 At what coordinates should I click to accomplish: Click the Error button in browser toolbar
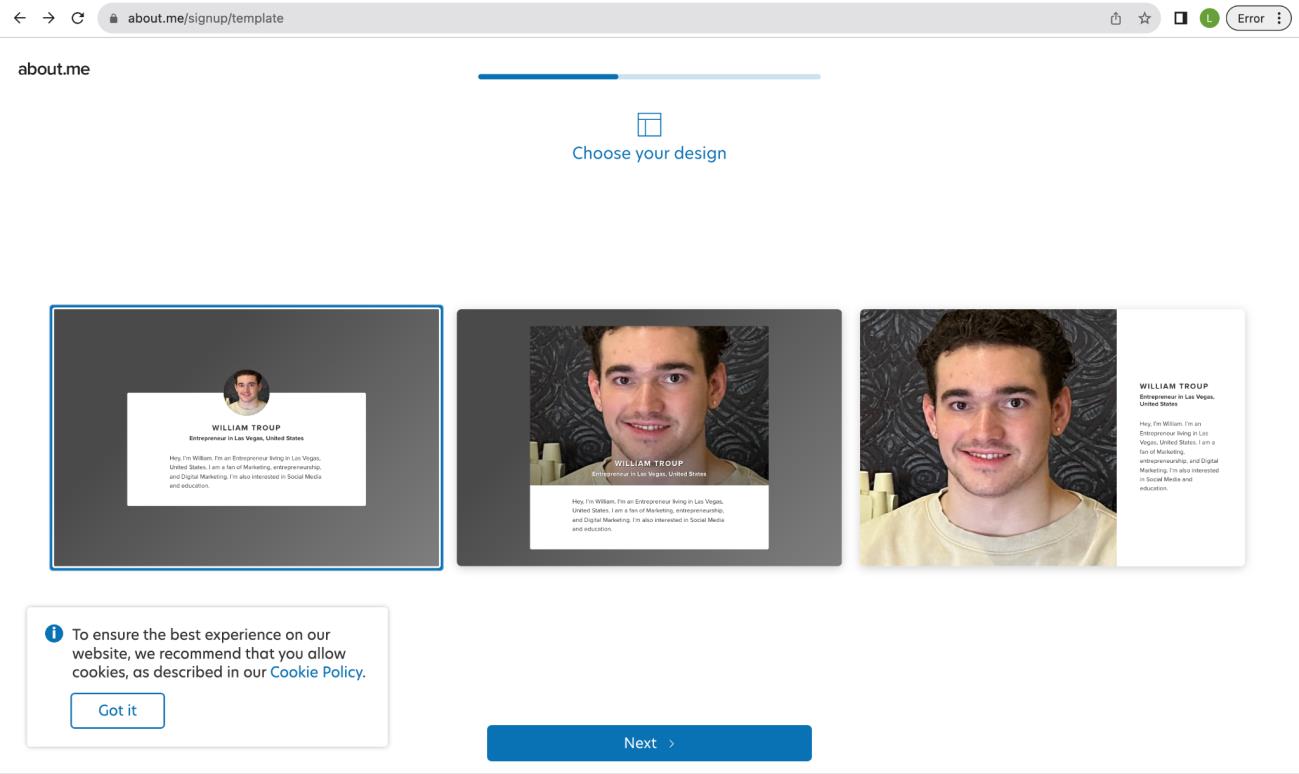point(1257,18)
